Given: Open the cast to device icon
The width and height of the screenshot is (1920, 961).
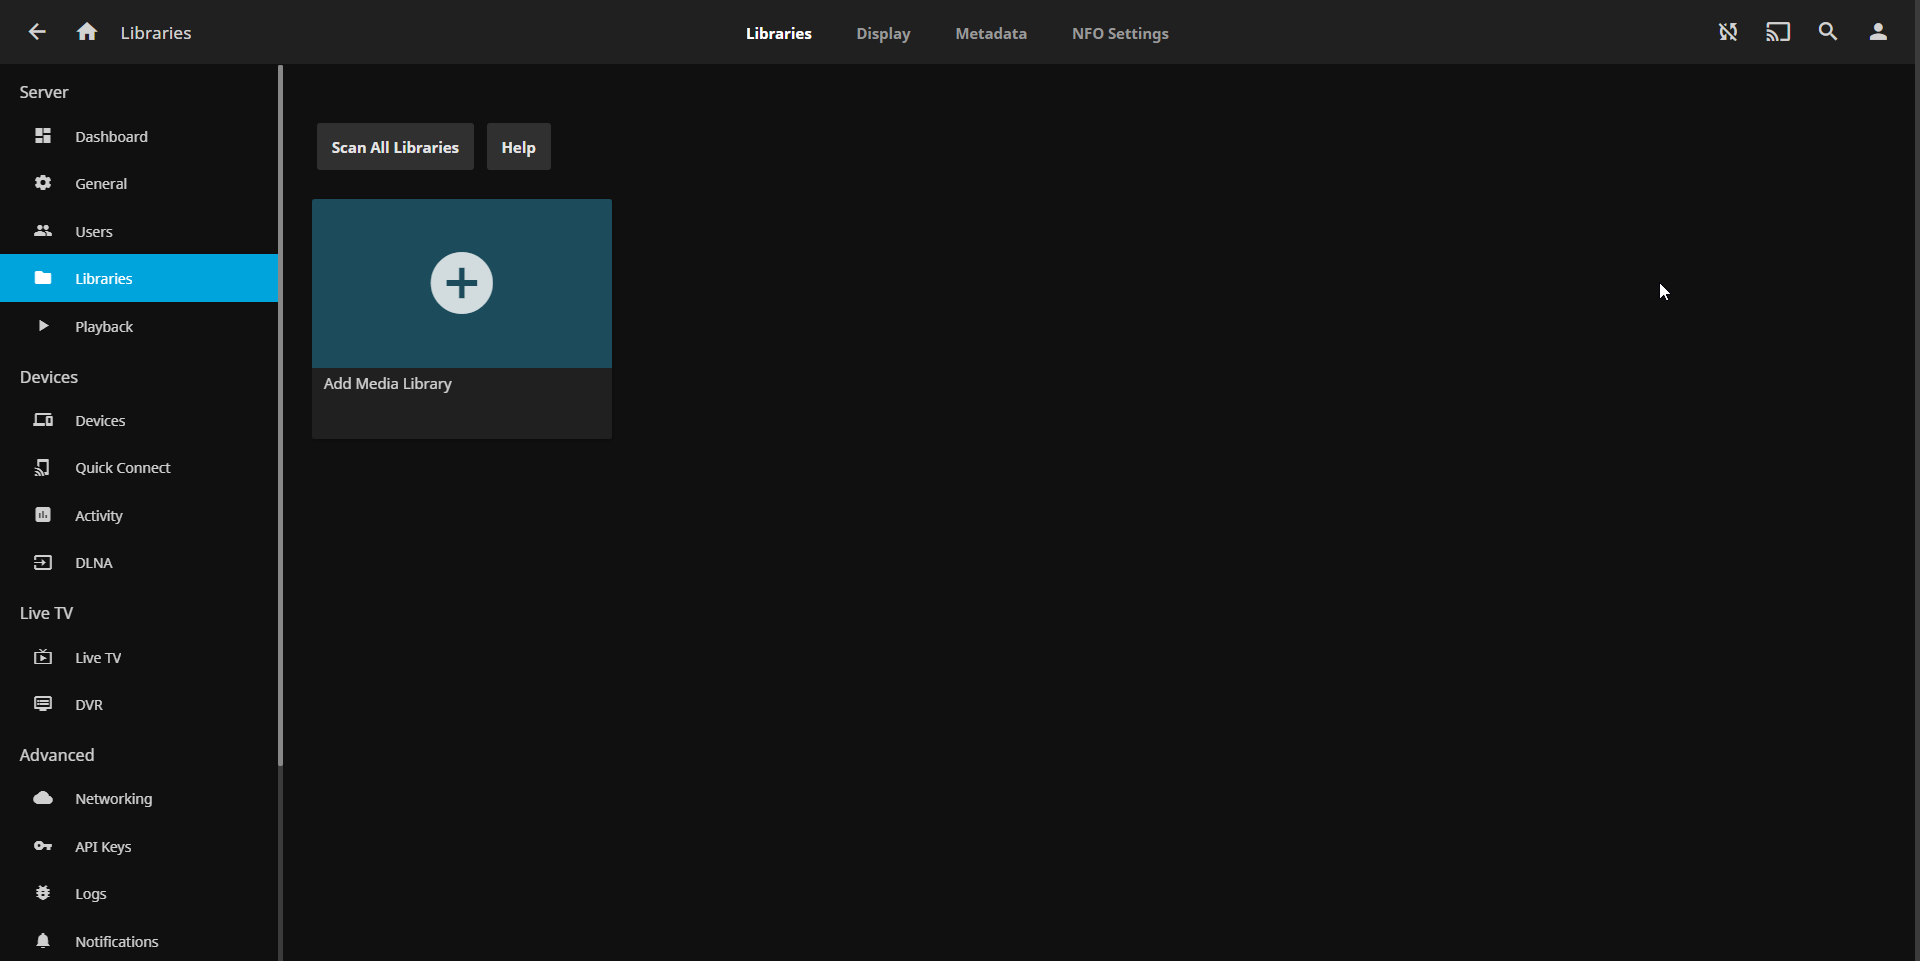Looking at the screenshot, I should pos(1778,32).
